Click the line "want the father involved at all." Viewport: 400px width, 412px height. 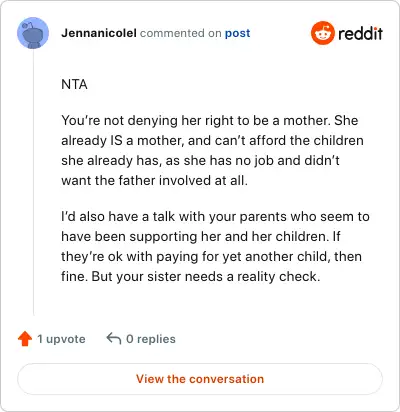154,180
